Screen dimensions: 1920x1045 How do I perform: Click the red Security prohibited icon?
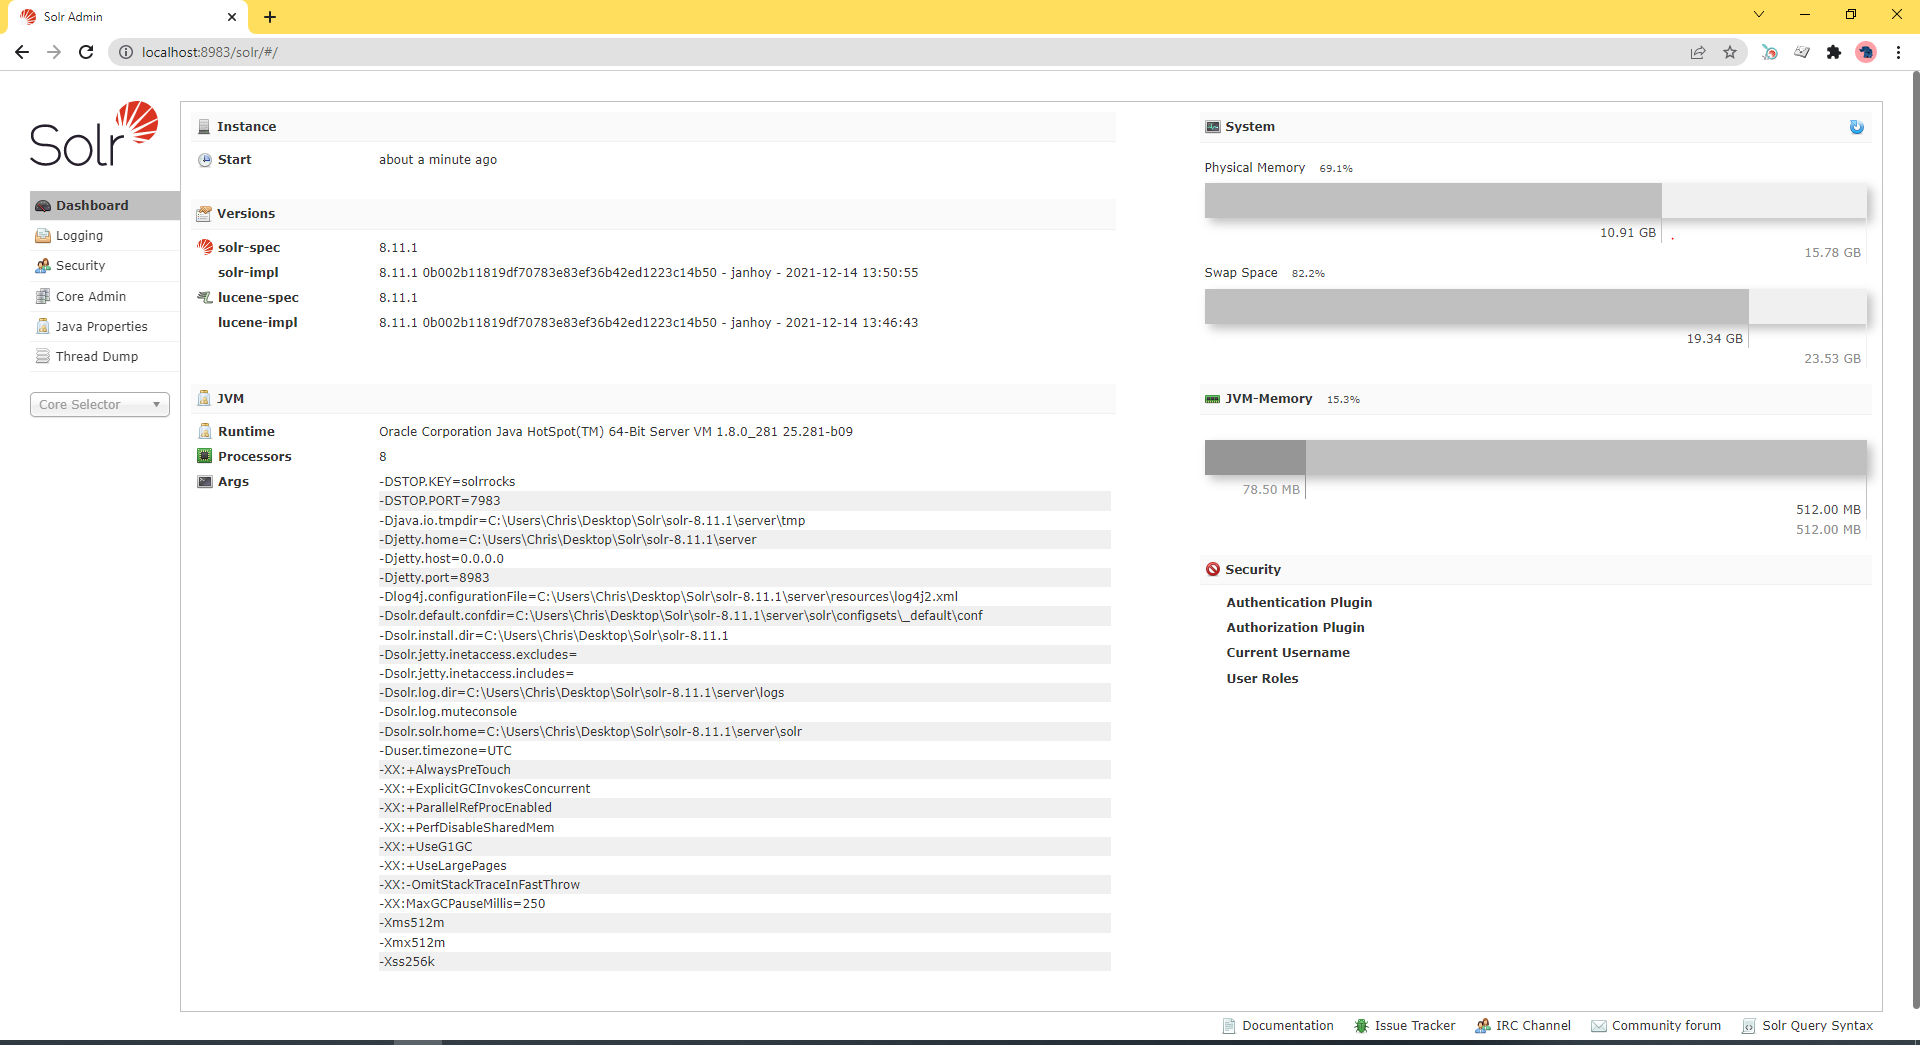pos(1213,569)
